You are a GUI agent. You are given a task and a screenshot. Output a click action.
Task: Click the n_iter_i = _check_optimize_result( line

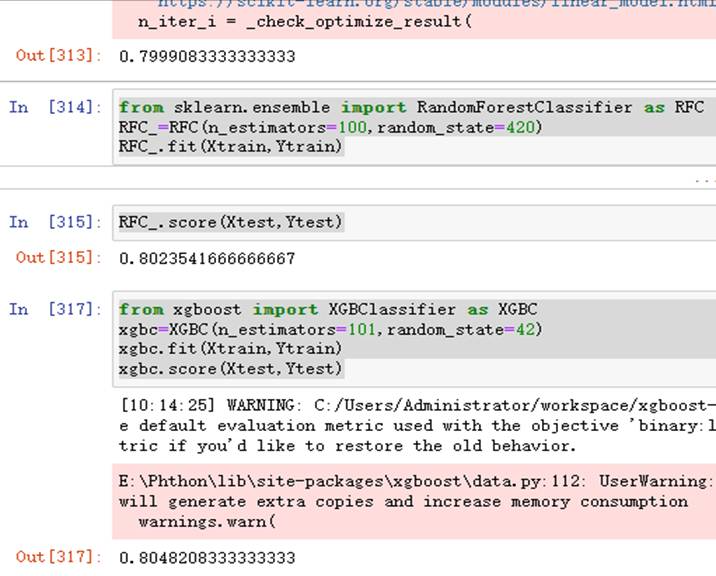tap(305, 22)
